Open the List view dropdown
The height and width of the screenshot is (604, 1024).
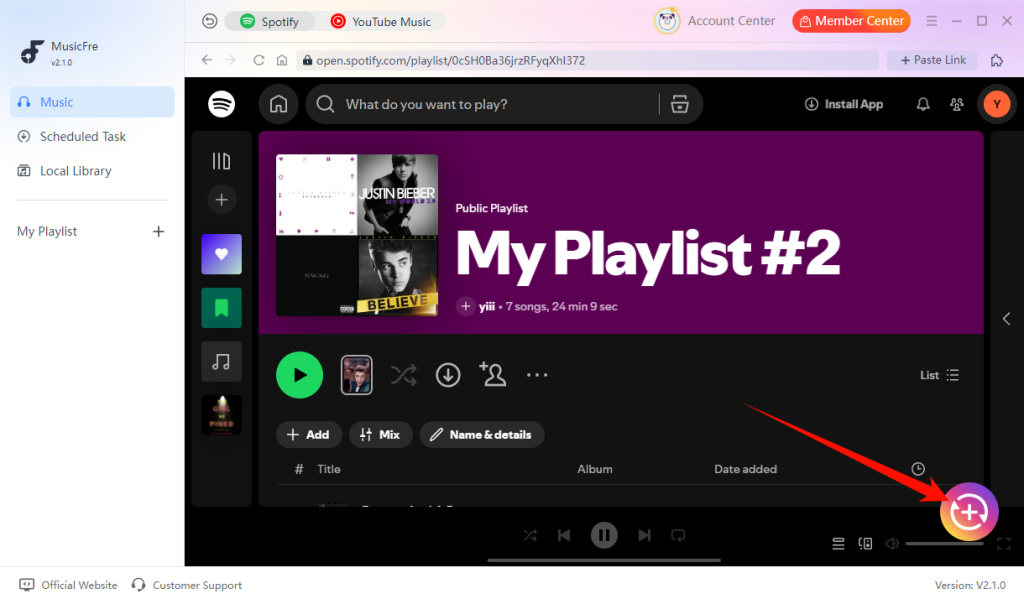click(939, 375)
